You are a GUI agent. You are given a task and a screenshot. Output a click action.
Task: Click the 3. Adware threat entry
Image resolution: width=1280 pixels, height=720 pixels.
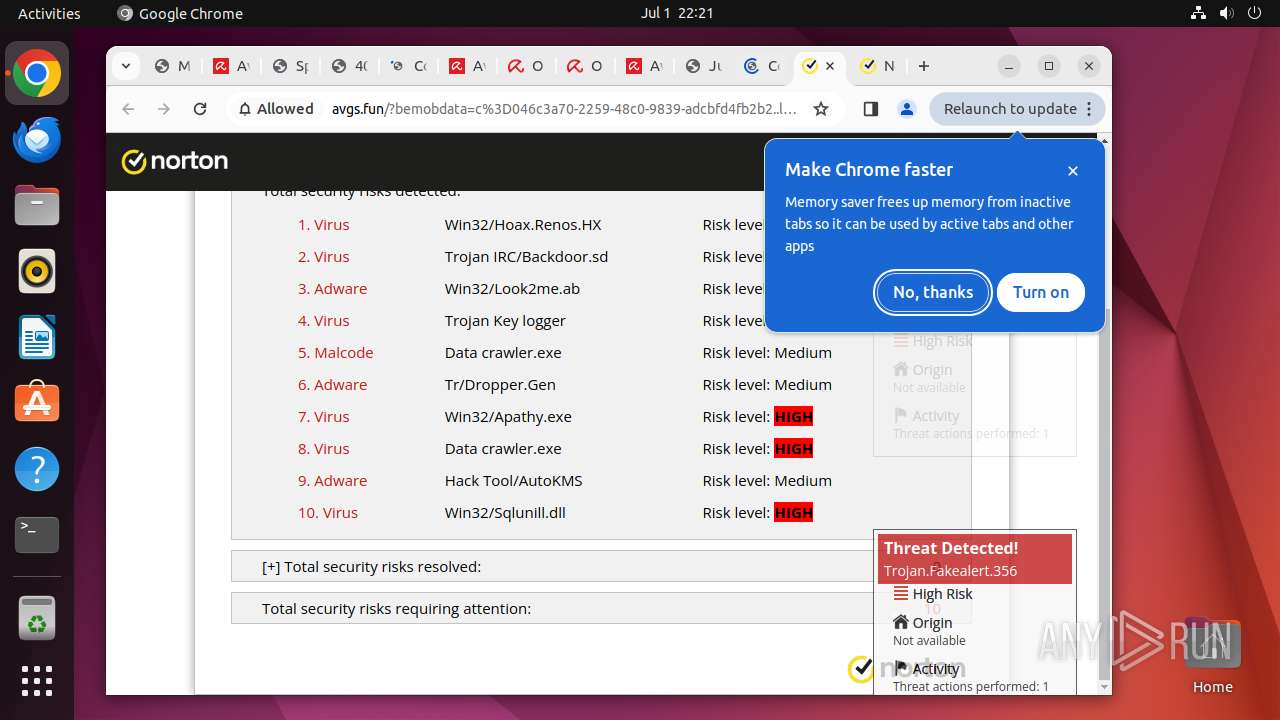pos(332,288)
